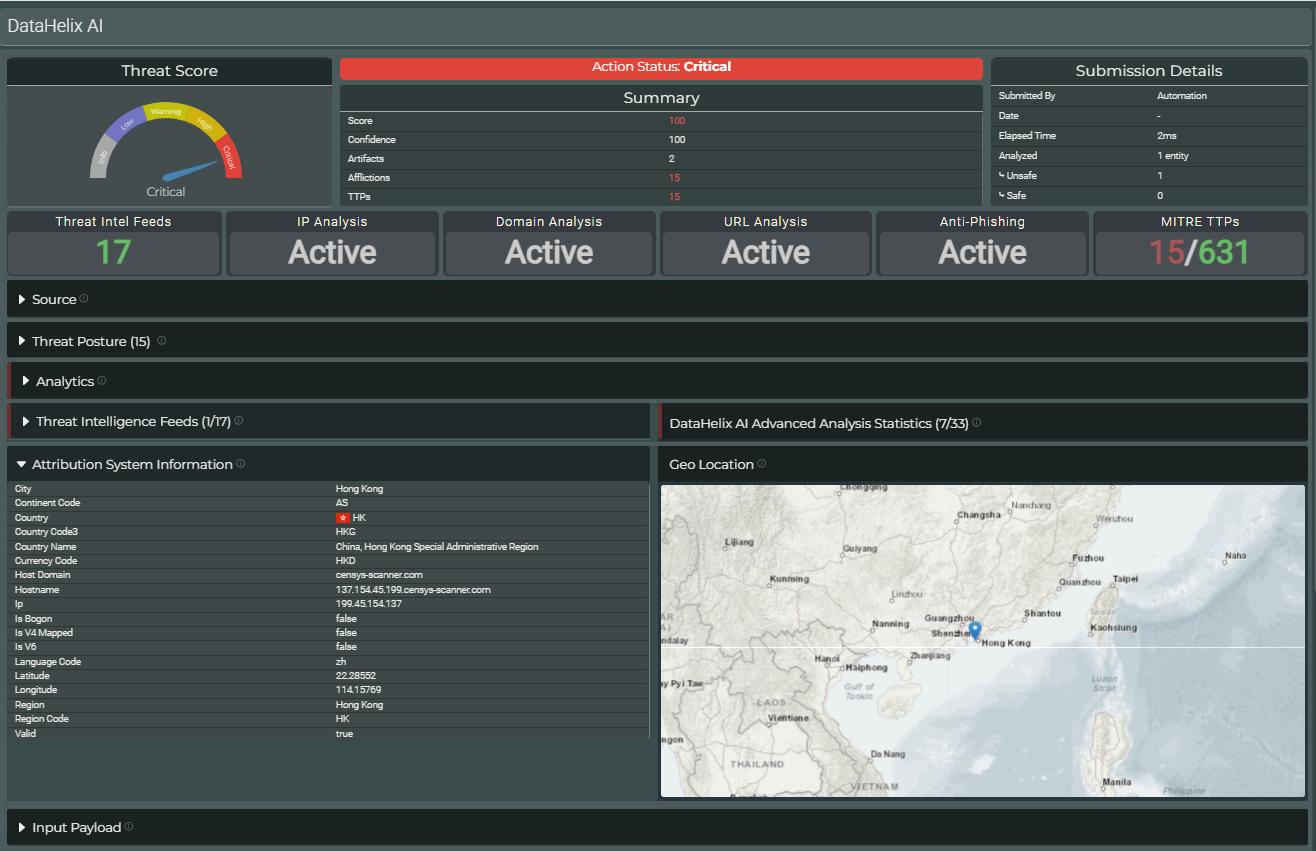Viewport: 1316px width, 851px height.
Task: Click Manila label on the map
Action: (x=1116, y=782)
